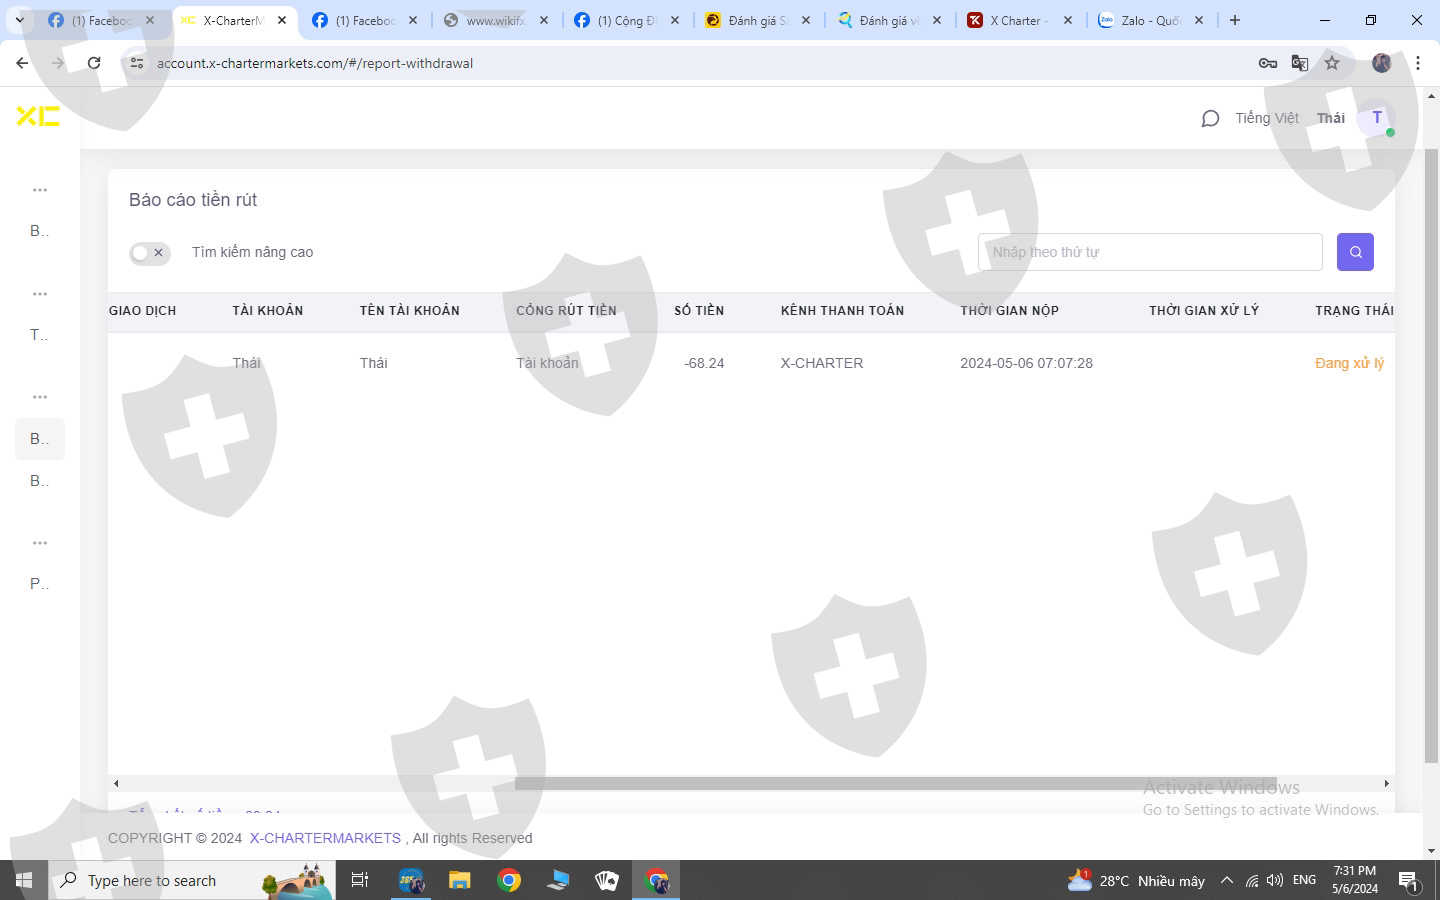
Task: Close the X Charter tab
Action: click(1068, 20)
